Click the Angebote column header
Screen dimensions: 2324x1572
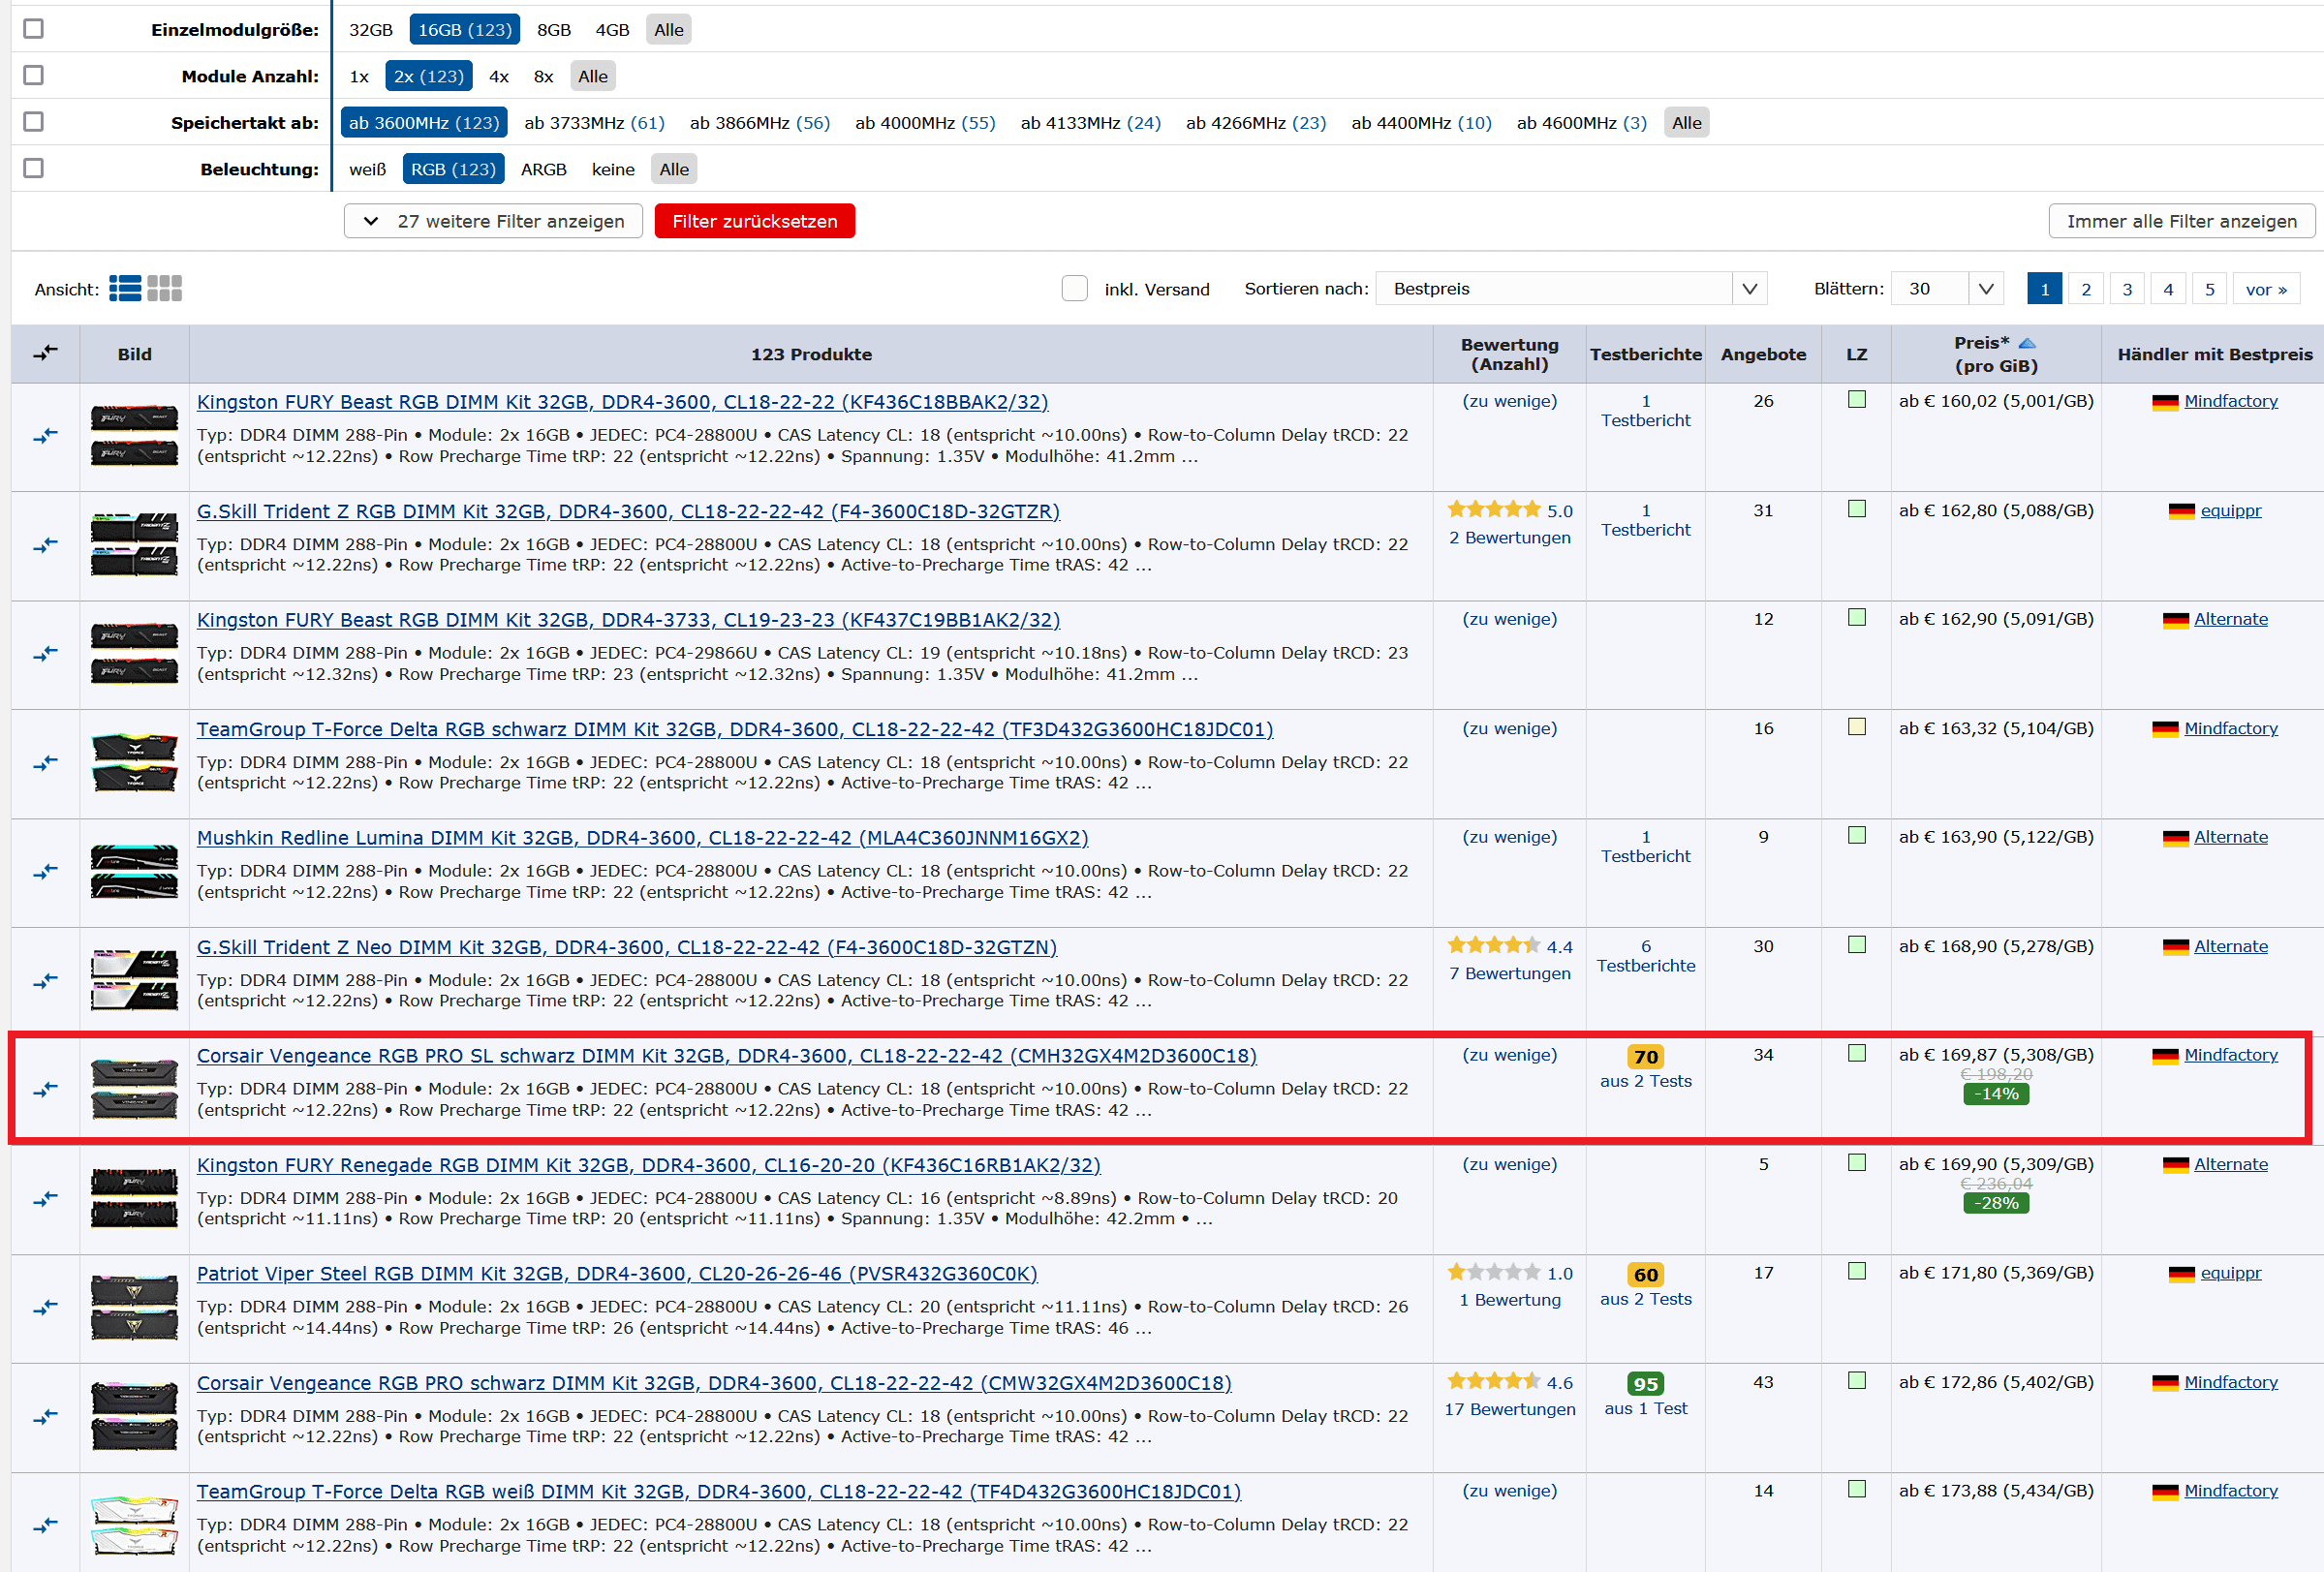pyautogui.click(x=1763, y=354)
